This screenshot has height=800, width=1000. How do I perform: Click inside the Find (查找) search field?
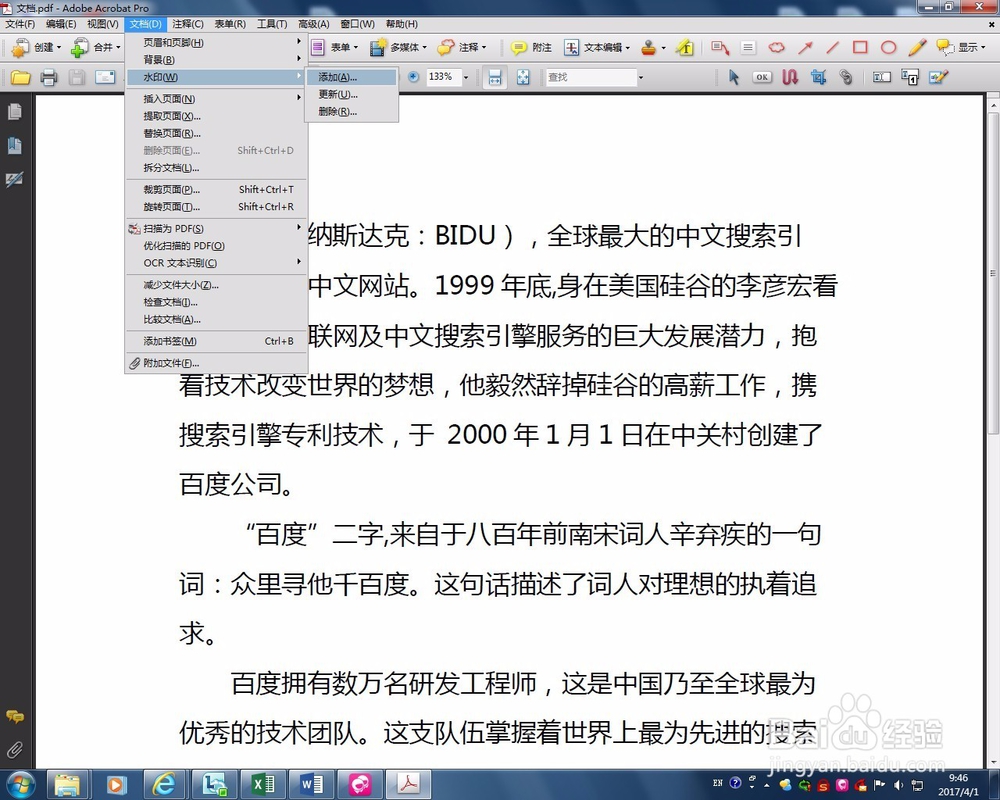(591, 77)
